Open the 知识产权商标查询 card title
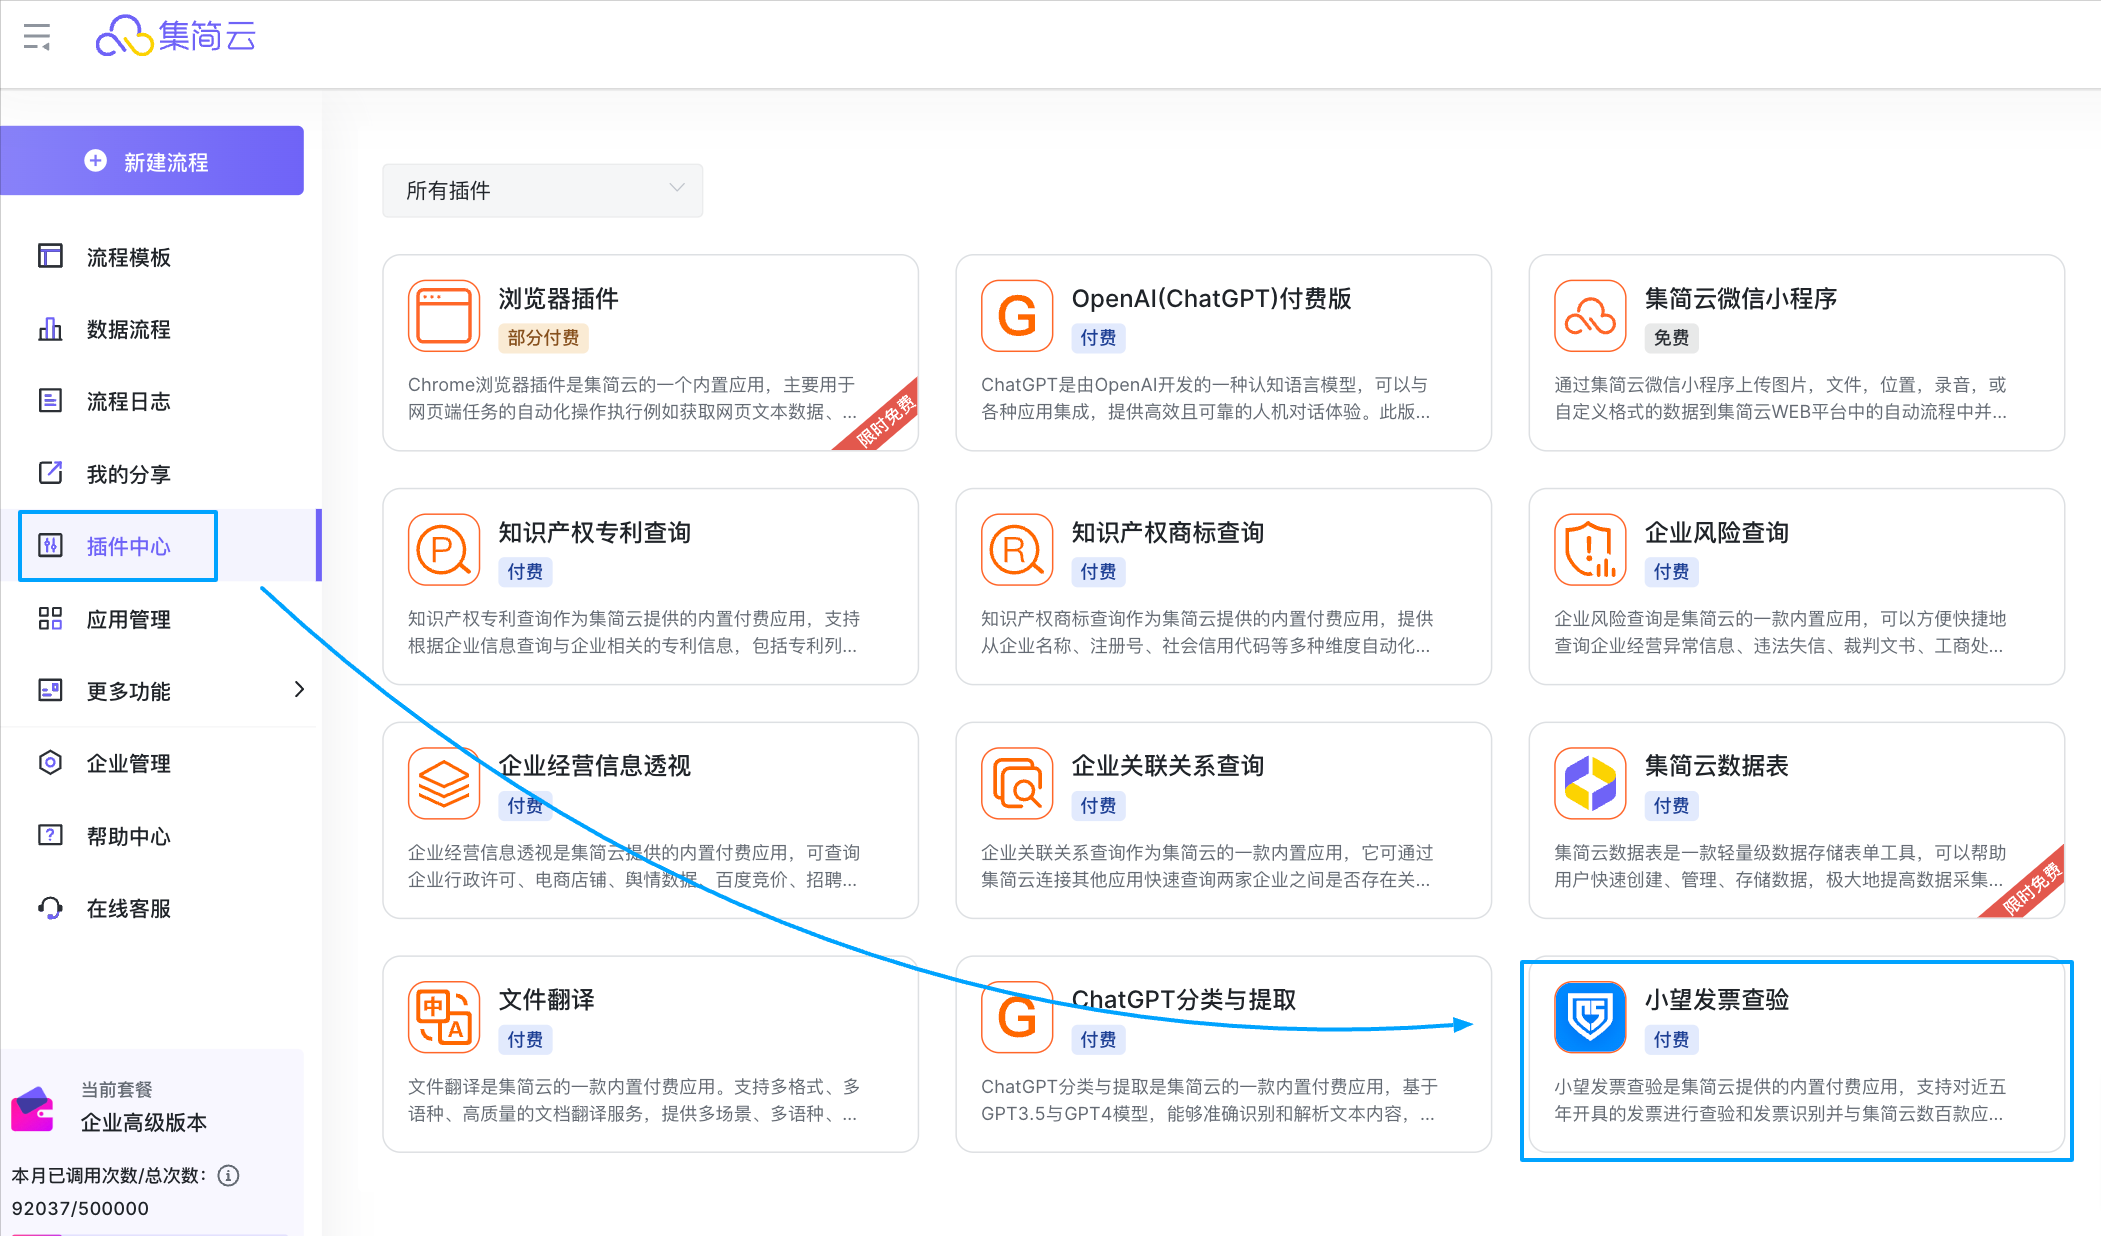 coord(1167,532)
